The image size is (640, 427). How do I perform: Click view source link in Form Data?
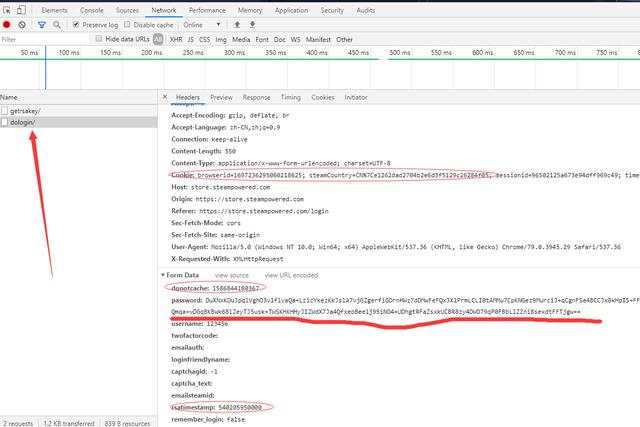click(231, 275)
